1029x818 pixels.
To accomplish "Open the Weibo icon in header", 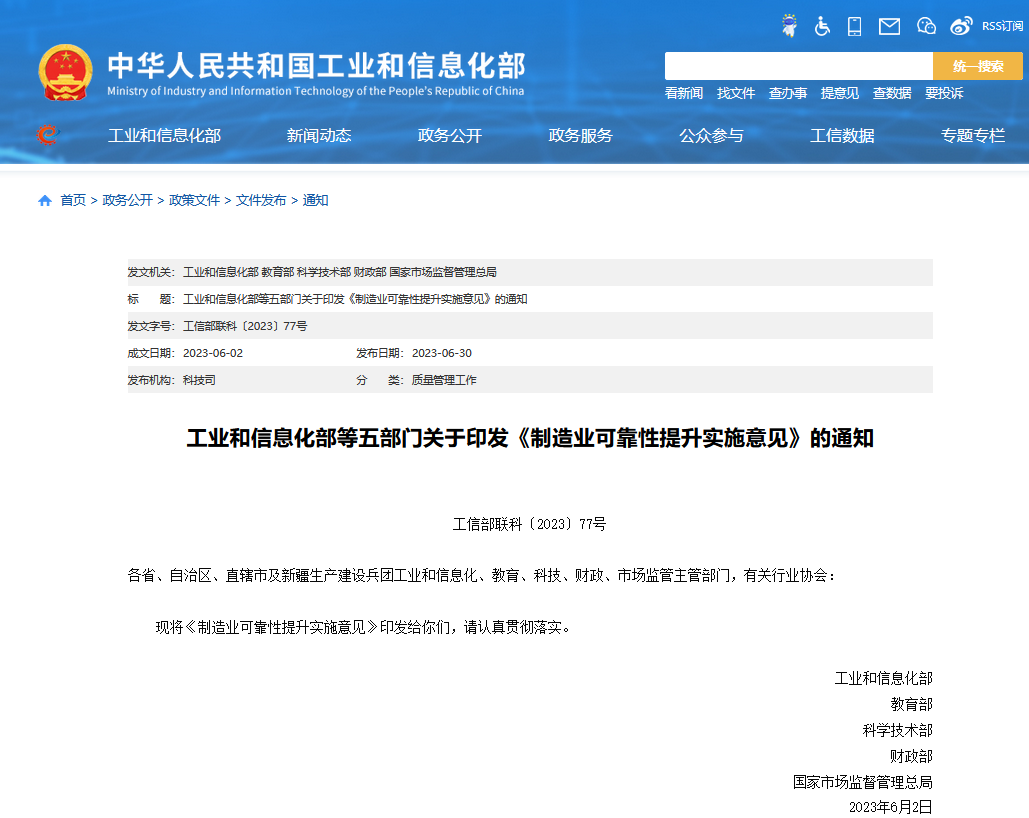I will (x=961, y=26).
